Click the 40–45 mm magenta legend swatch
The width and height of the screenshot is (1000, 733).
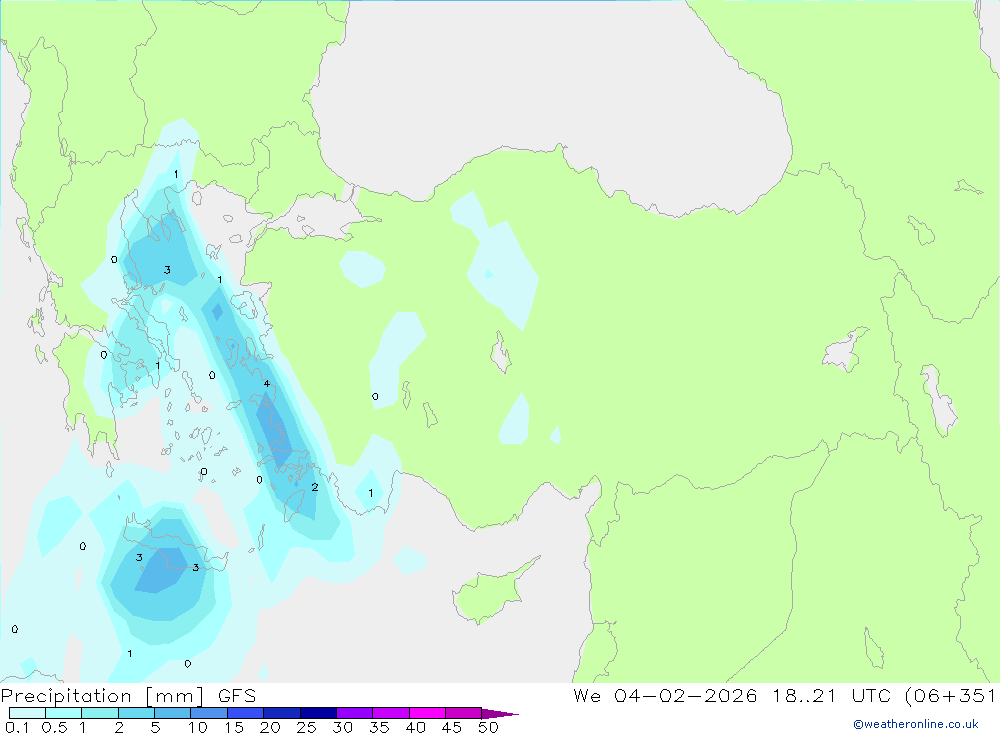point(427,713)
